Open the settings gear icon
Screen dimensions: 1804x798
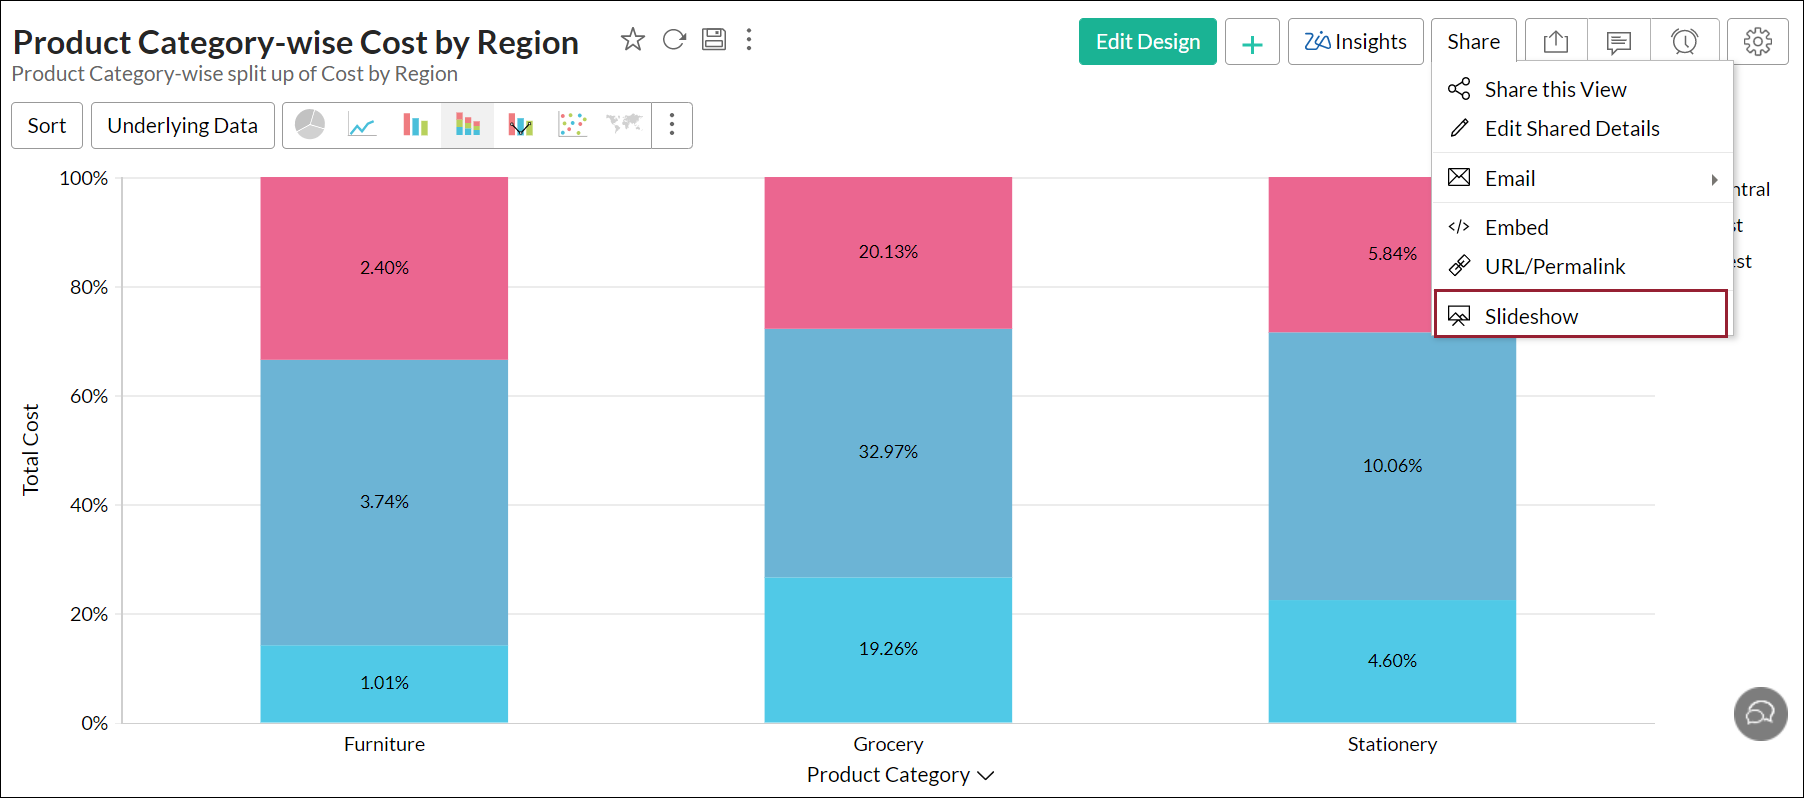coord(1757,42)
